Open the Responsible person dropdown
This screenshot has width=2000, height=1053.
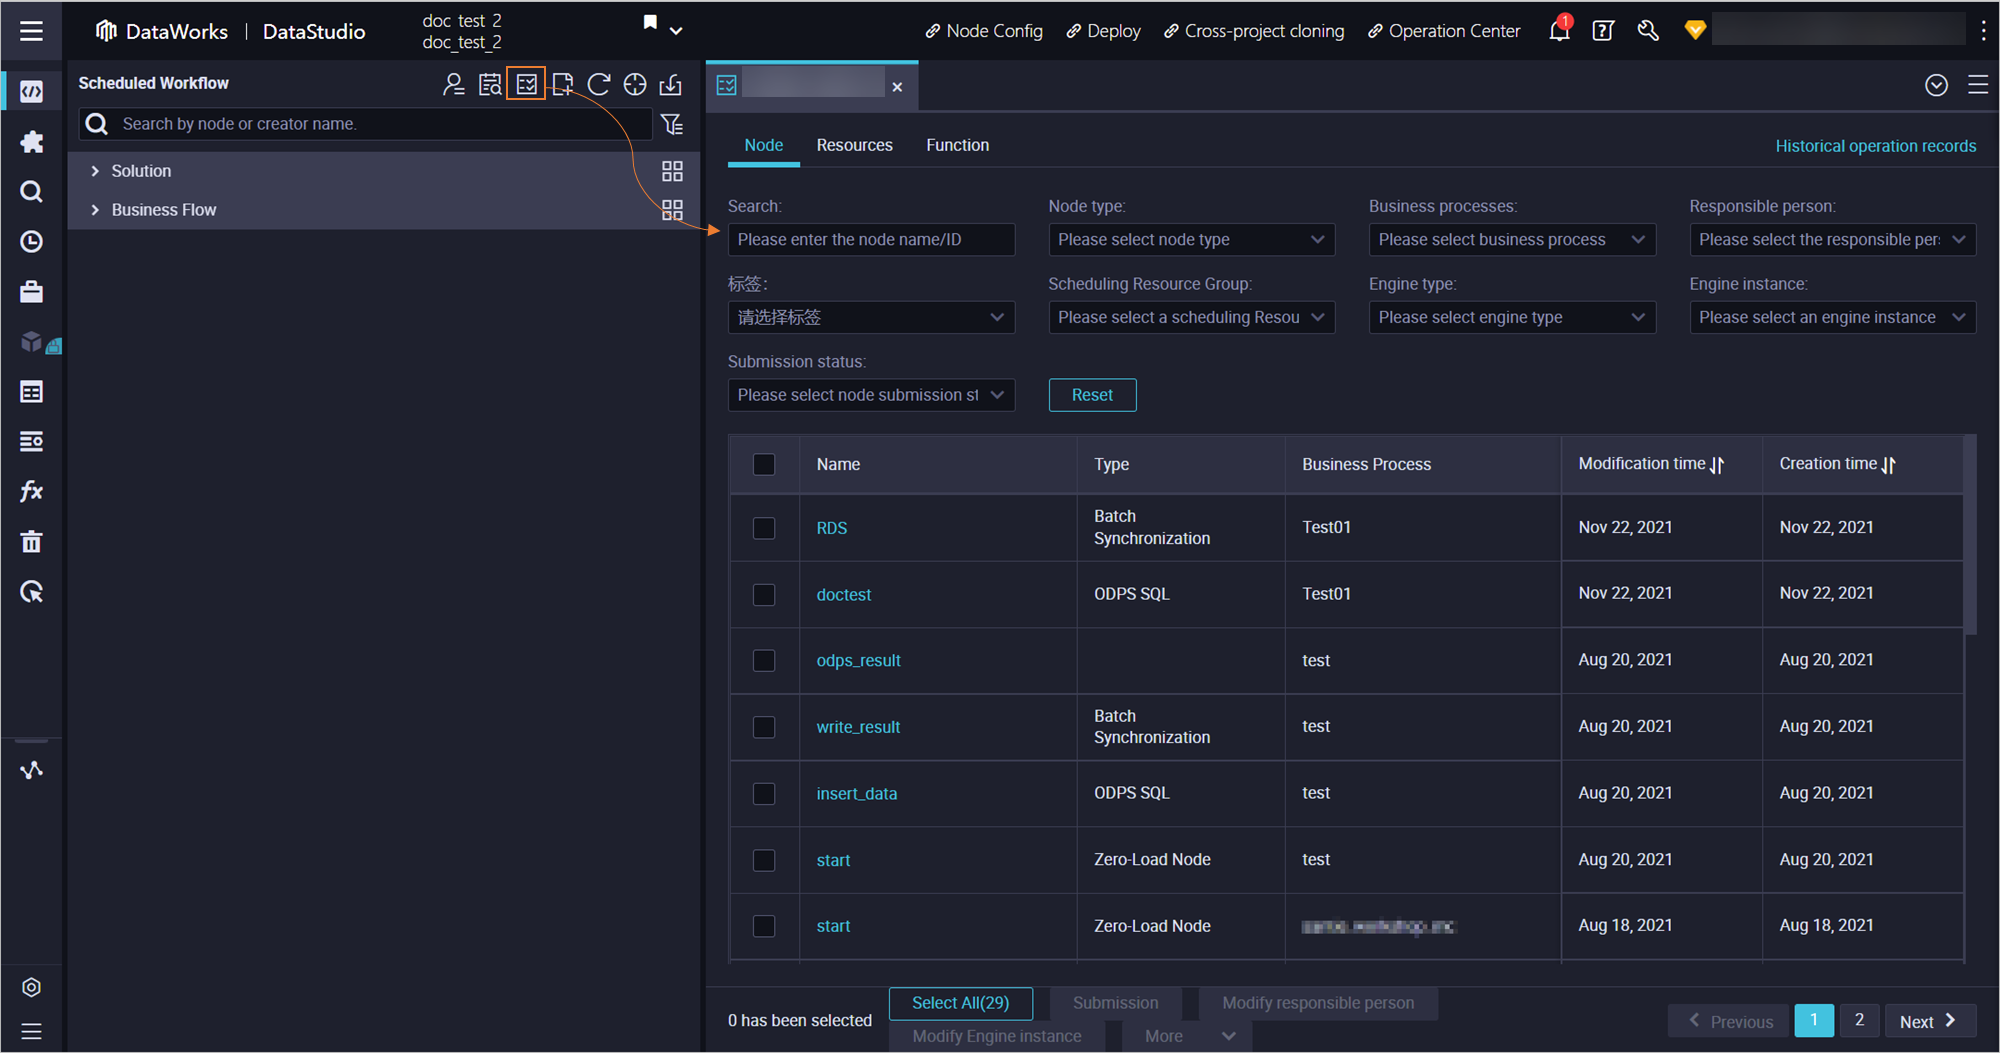[x=1832, y=239]
